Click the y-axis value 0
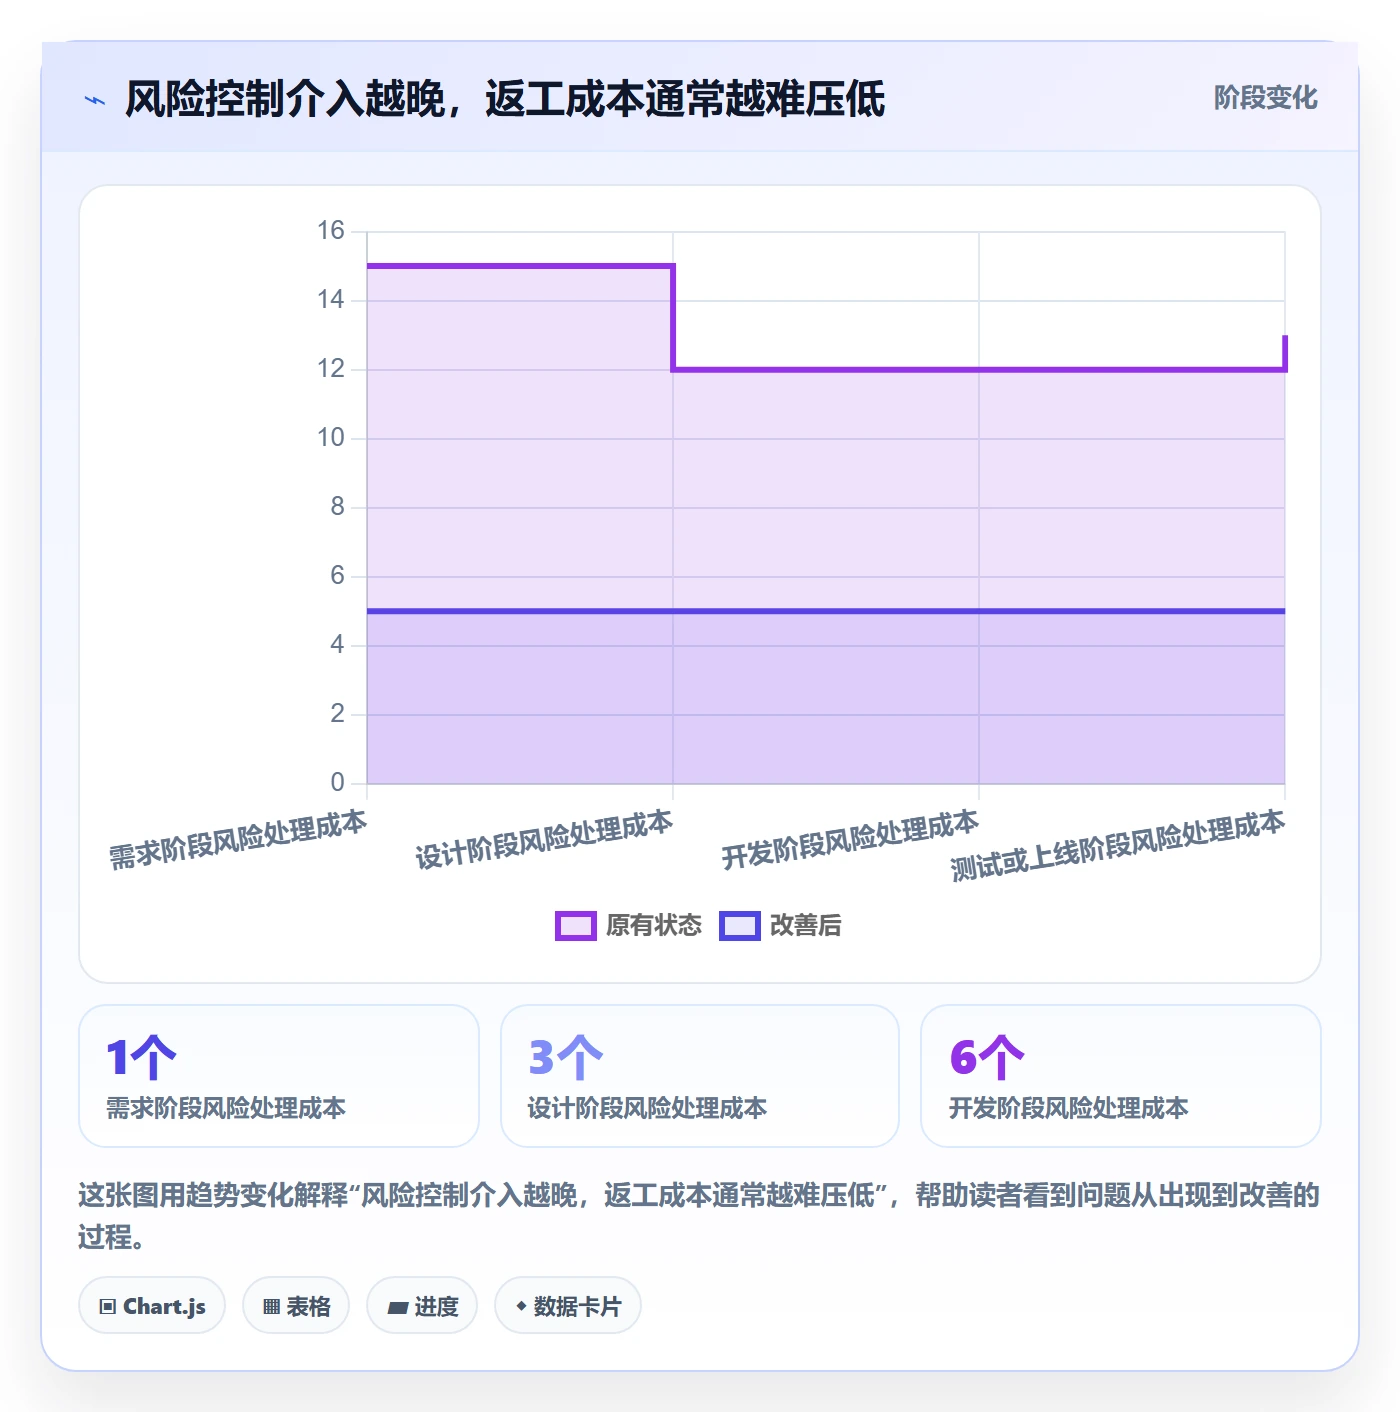 337,783
